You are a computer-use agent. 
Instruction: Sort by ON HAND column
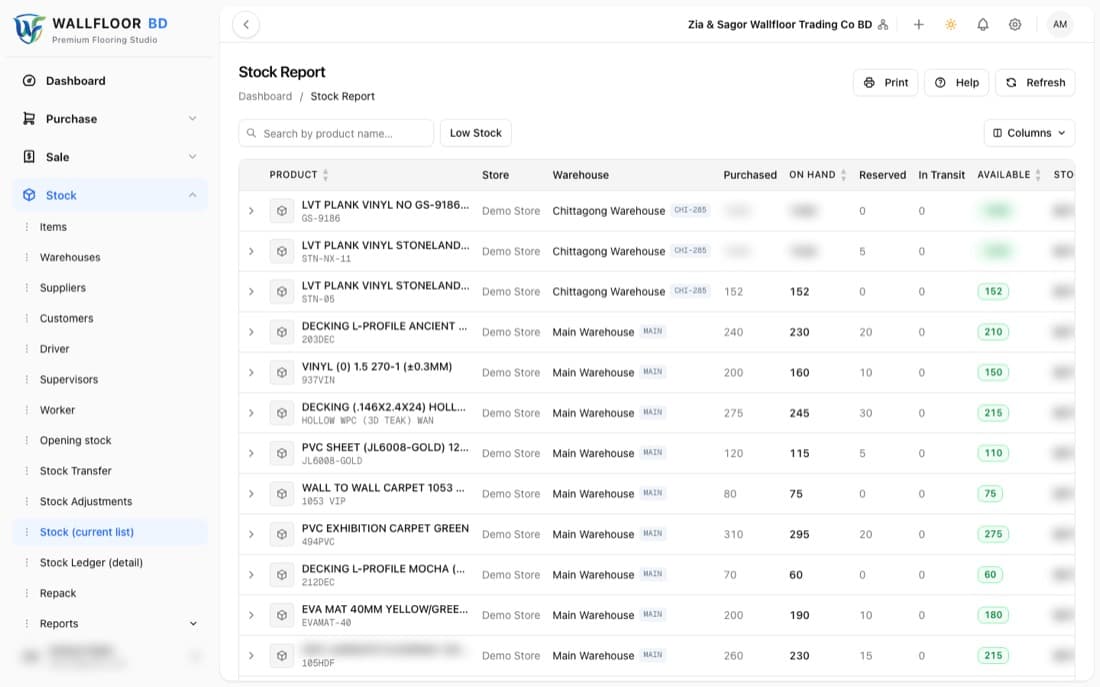click(817, 175)
